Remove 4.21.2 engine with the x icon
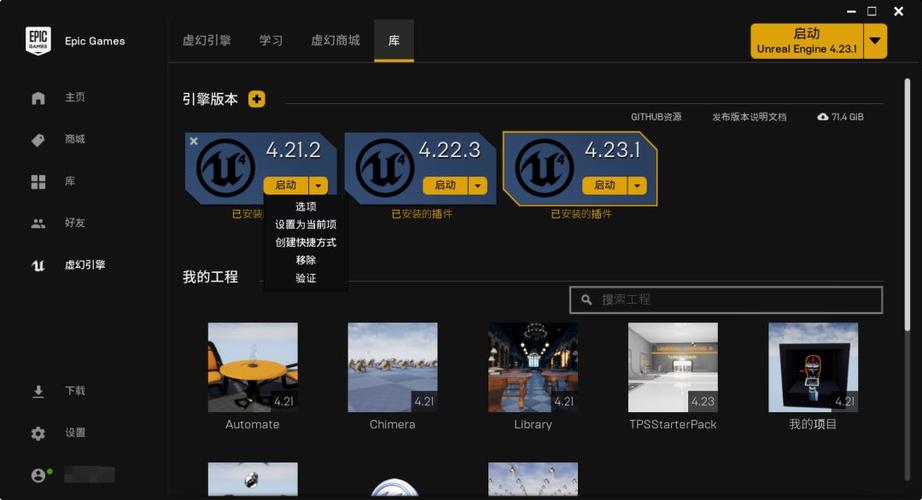922x500 pixels. coord(194,141)
